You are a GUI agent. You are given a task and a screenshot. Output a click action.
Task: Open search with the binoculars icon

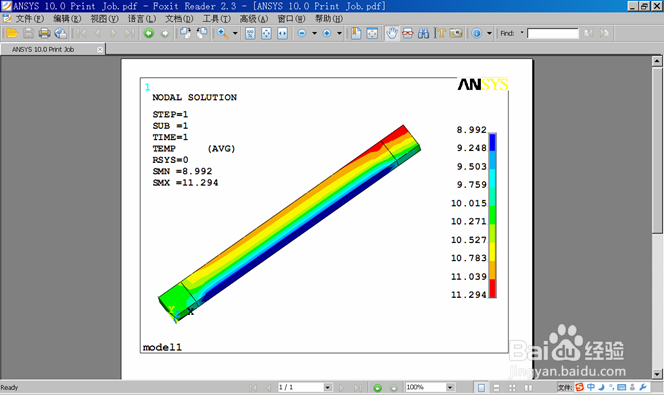point(423,33)
